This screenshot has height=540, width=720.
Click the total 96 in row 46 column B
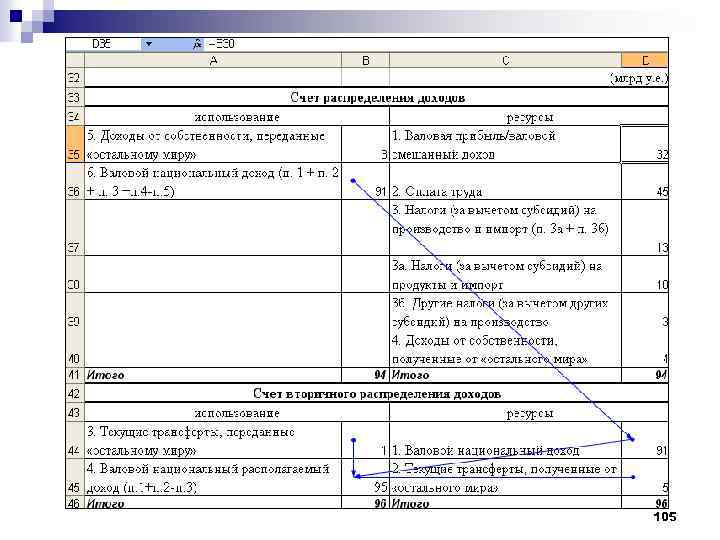380,503
